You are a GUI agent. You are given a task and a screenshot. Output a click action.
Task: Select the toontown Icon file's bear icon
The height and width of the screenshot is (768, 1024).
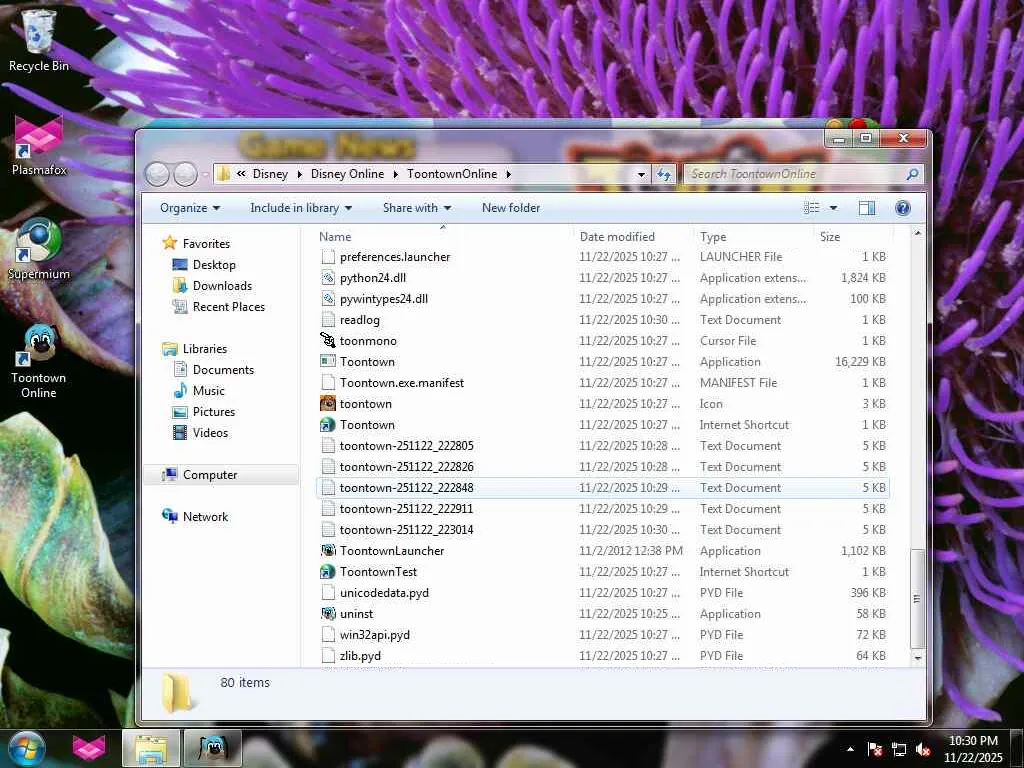(328, 404)
